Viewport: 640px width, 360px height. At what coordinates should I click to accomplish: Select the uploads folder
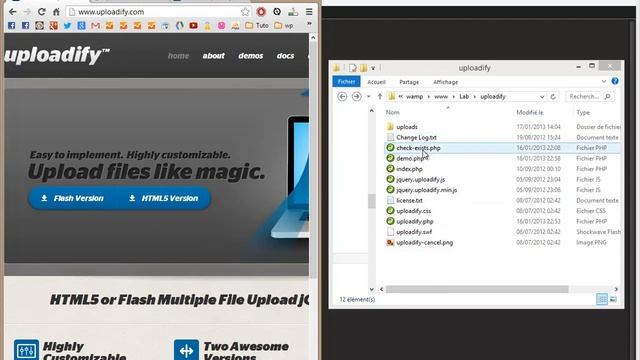[x=407, y=127]
